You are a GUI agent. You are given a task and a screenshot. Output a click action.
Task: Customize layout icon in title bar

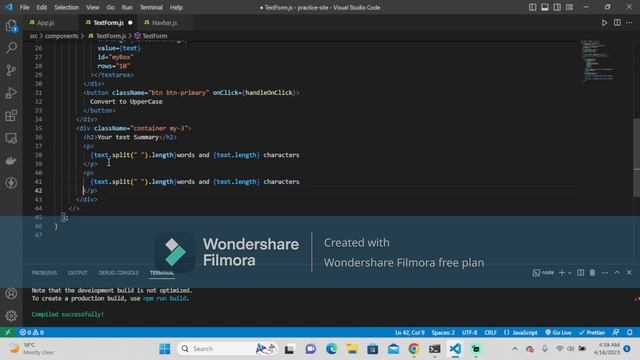tap(569, 7)
